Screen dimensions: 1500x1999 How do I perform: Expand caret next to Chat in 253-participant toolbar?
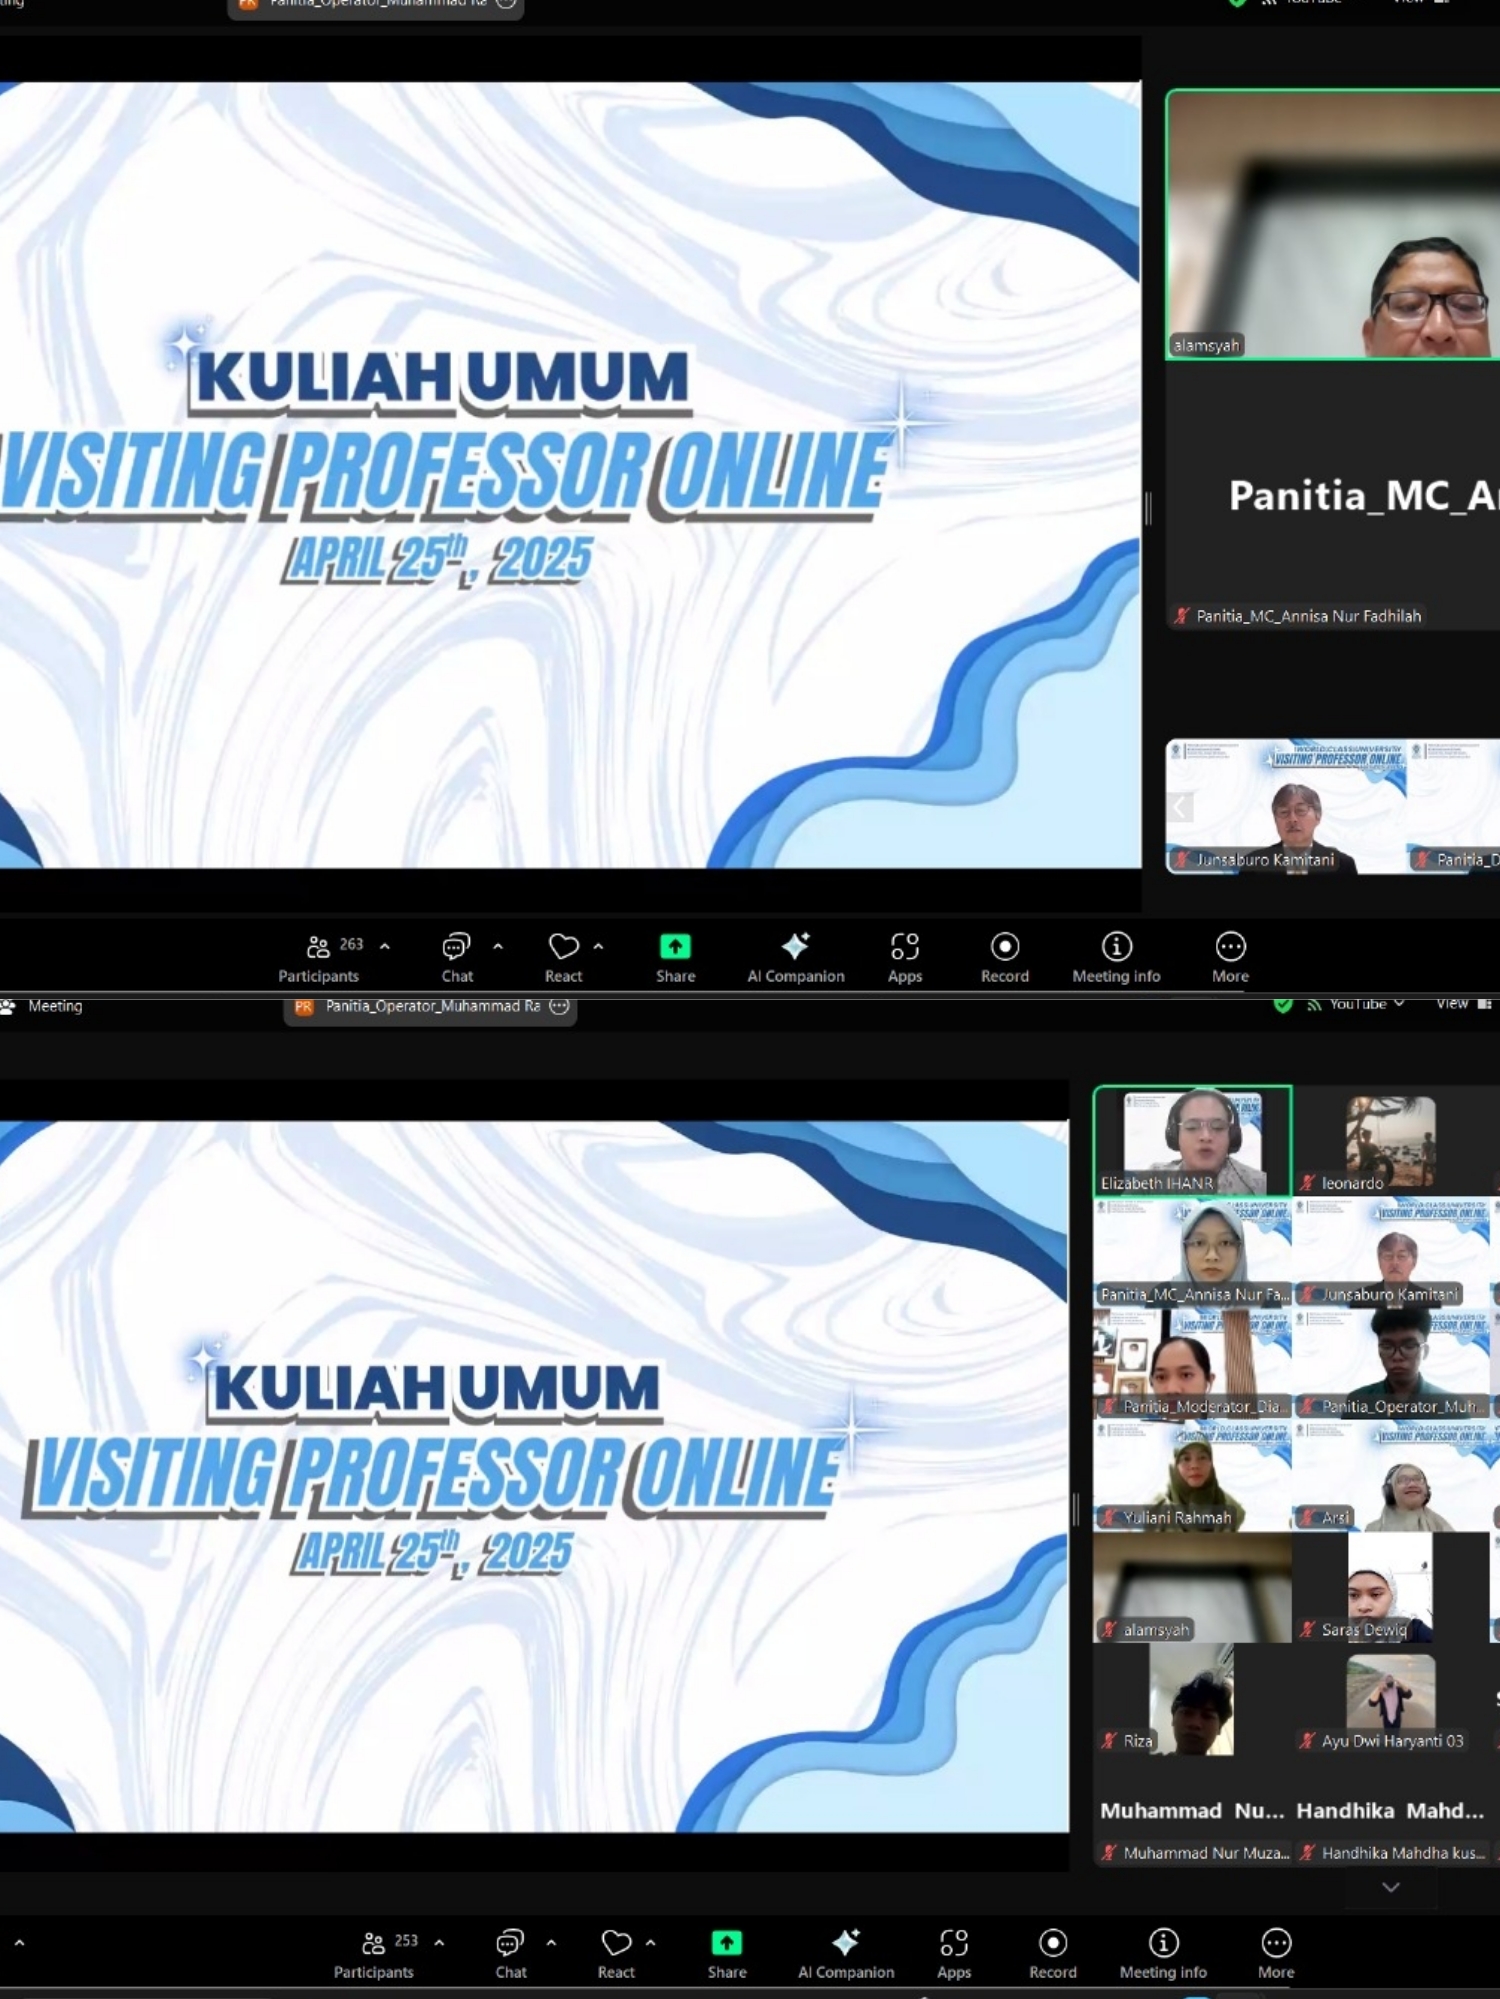pos(551,1942)
